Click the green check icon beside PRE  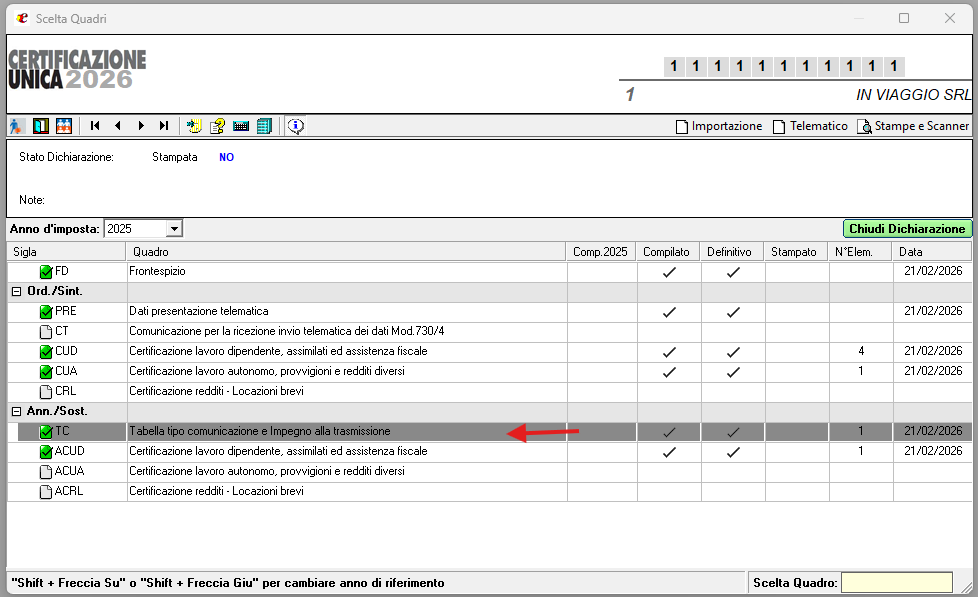pos(46,312)
